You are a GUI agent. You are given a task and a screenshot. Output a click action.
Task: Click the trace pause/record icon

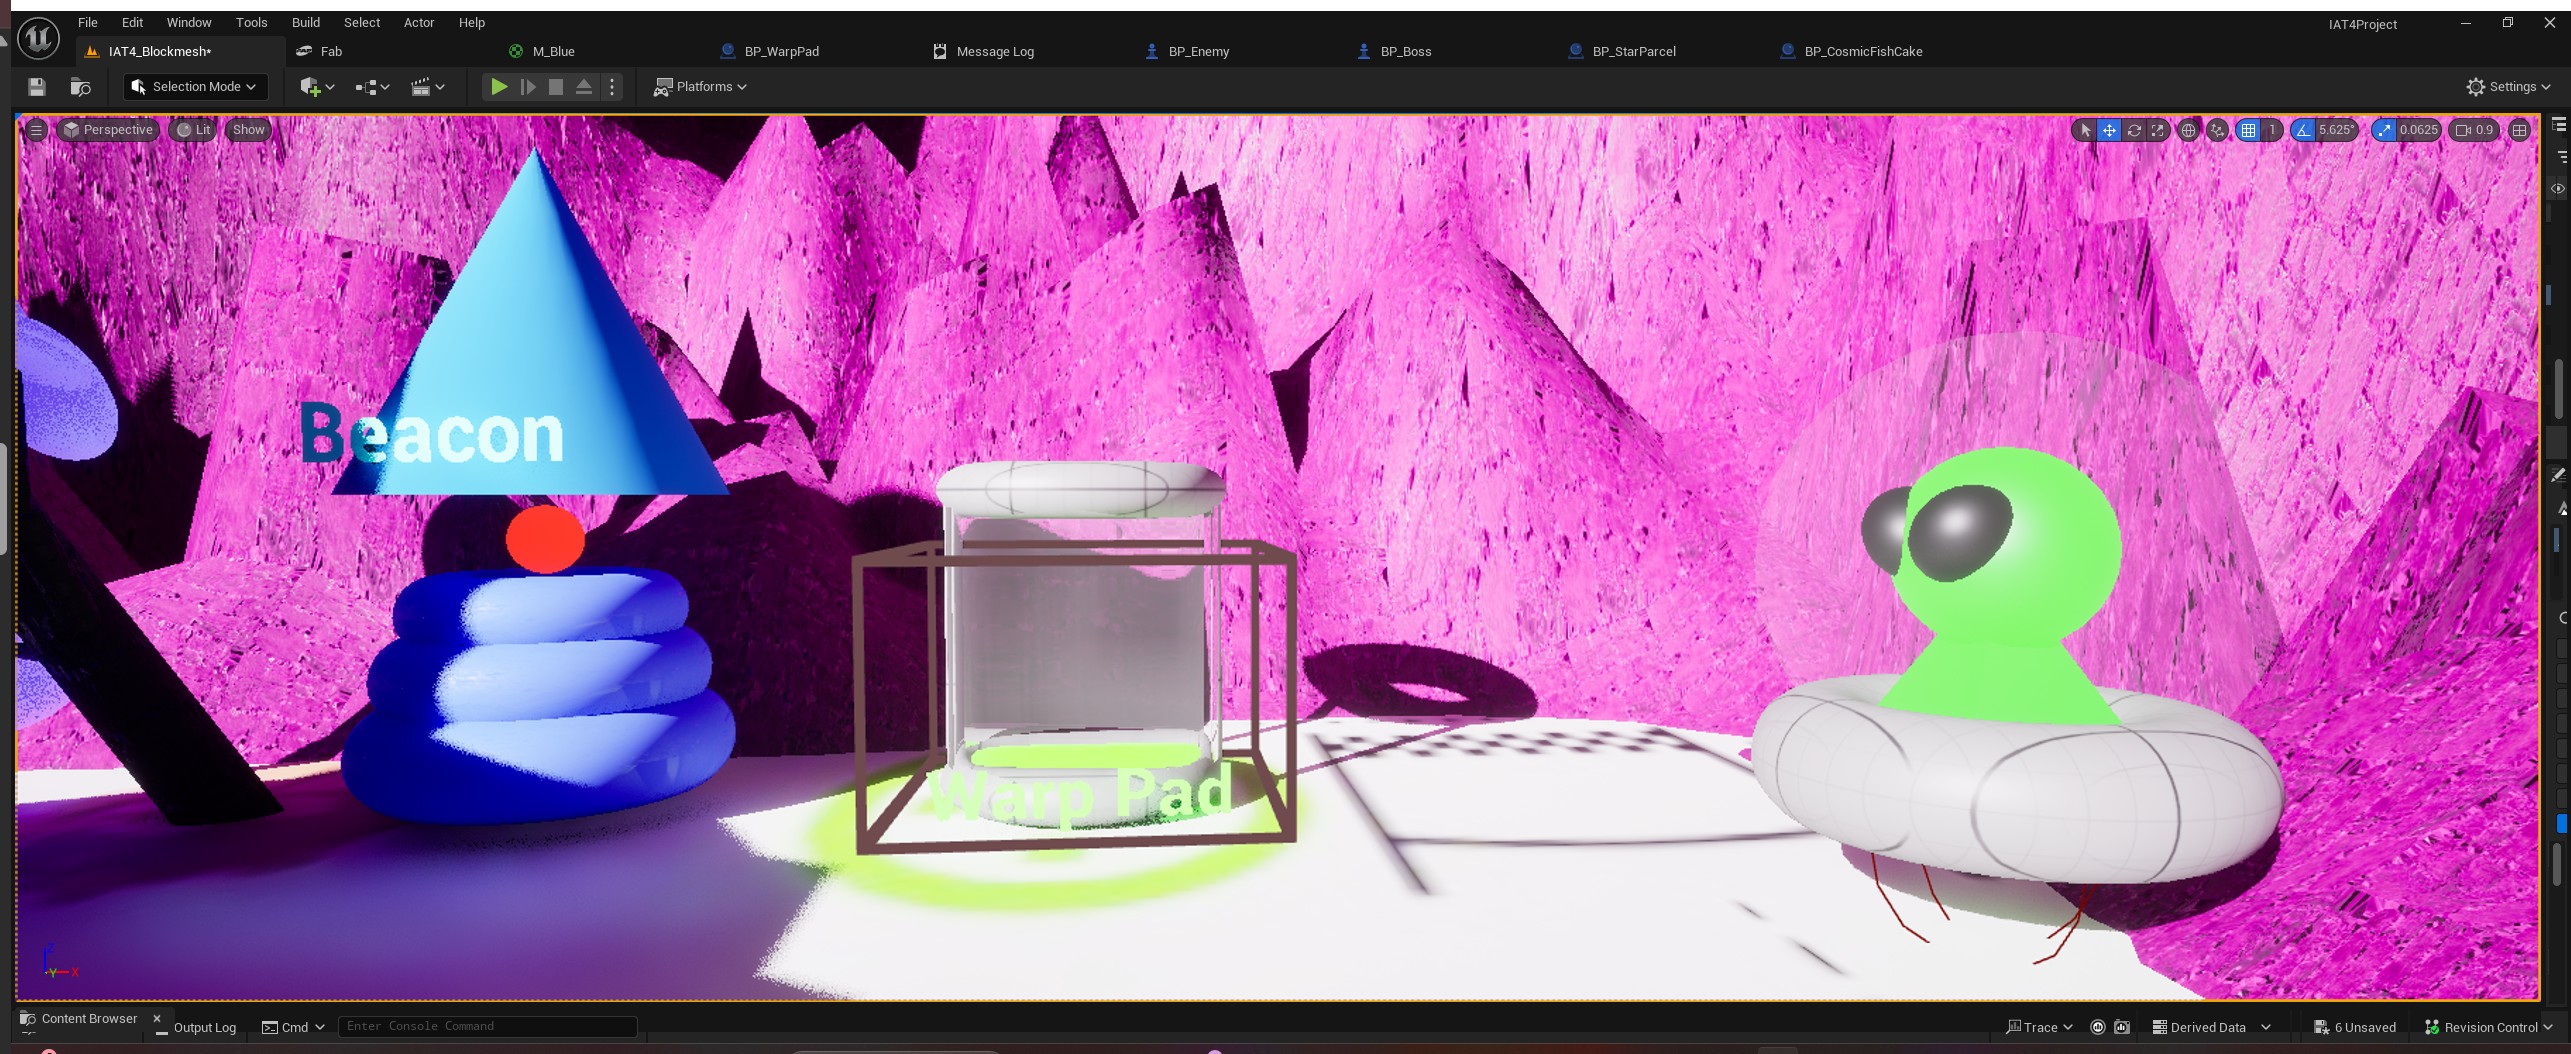(2098, 1027)
